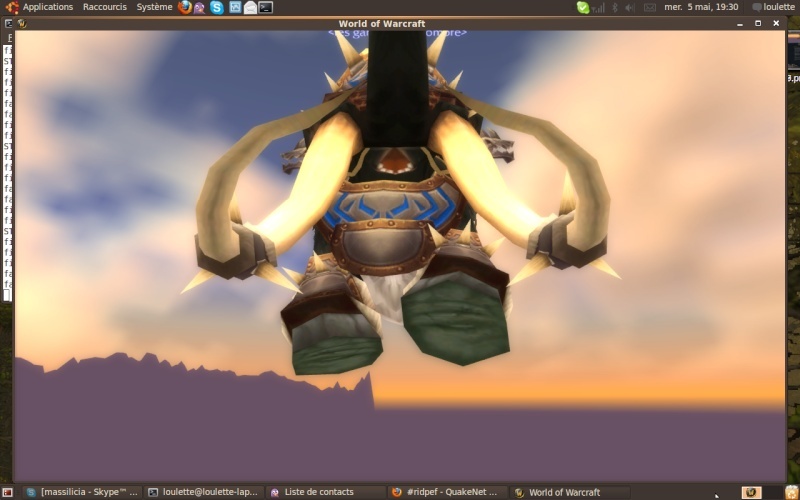Minimize the World of Warcraft window
The image size is (800, 500).
(740, 23)
